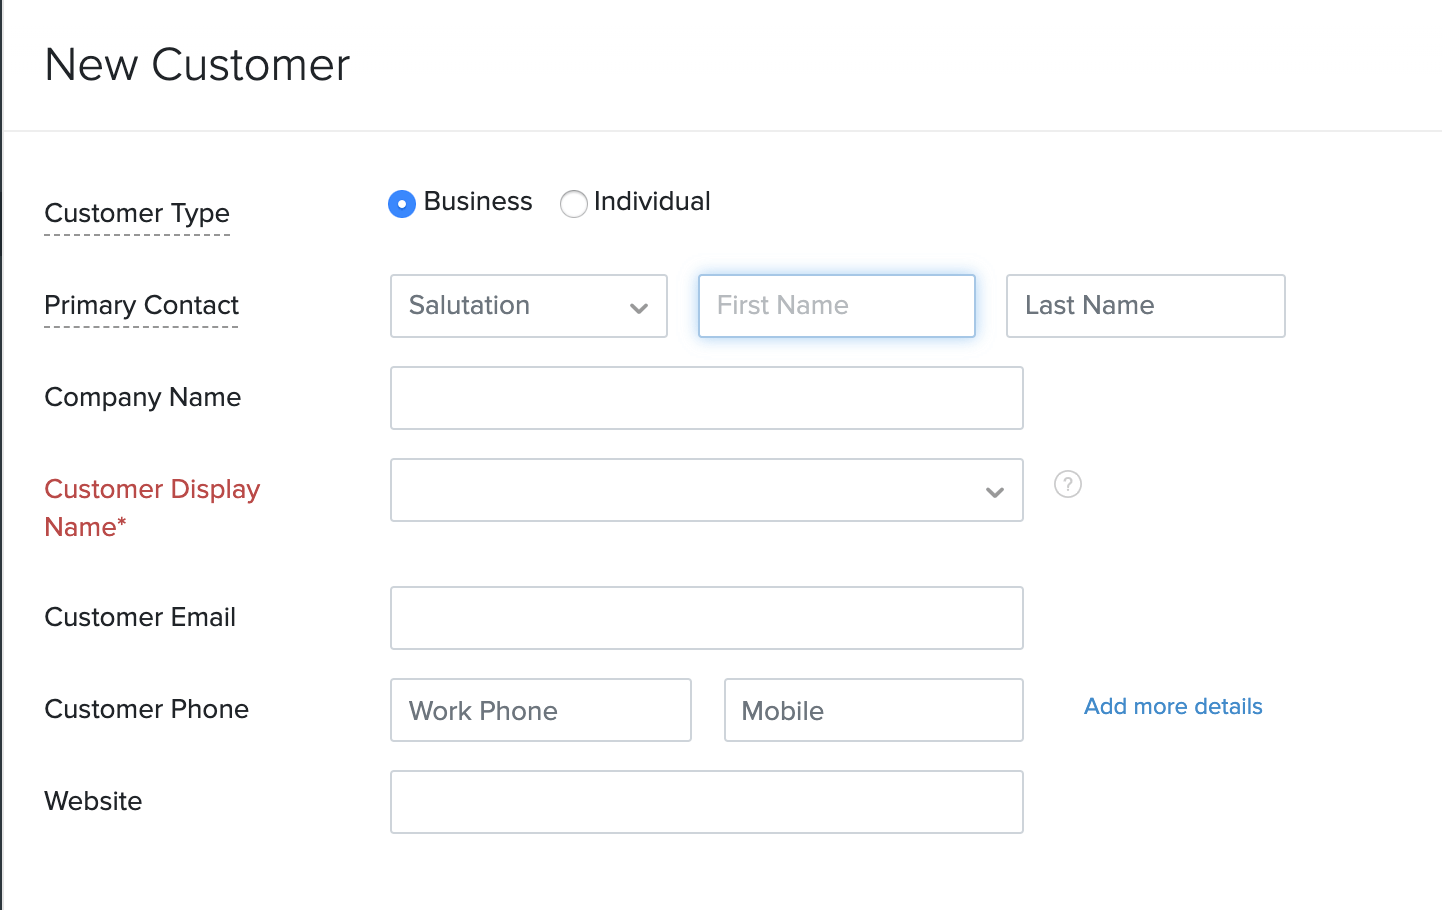The width and height of the screenshot is (1442, 910).
Task: Select the Website input field
Action: click(706, 802)
